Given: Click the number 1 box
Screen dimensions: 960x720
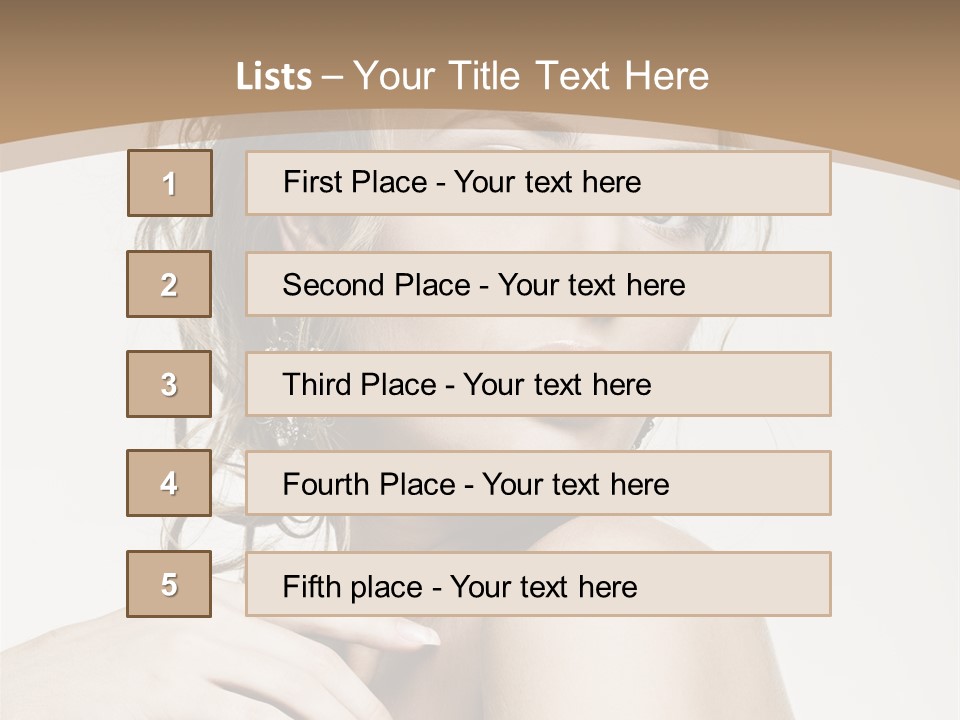Looking at the screenshot, I should coord(170,183).
